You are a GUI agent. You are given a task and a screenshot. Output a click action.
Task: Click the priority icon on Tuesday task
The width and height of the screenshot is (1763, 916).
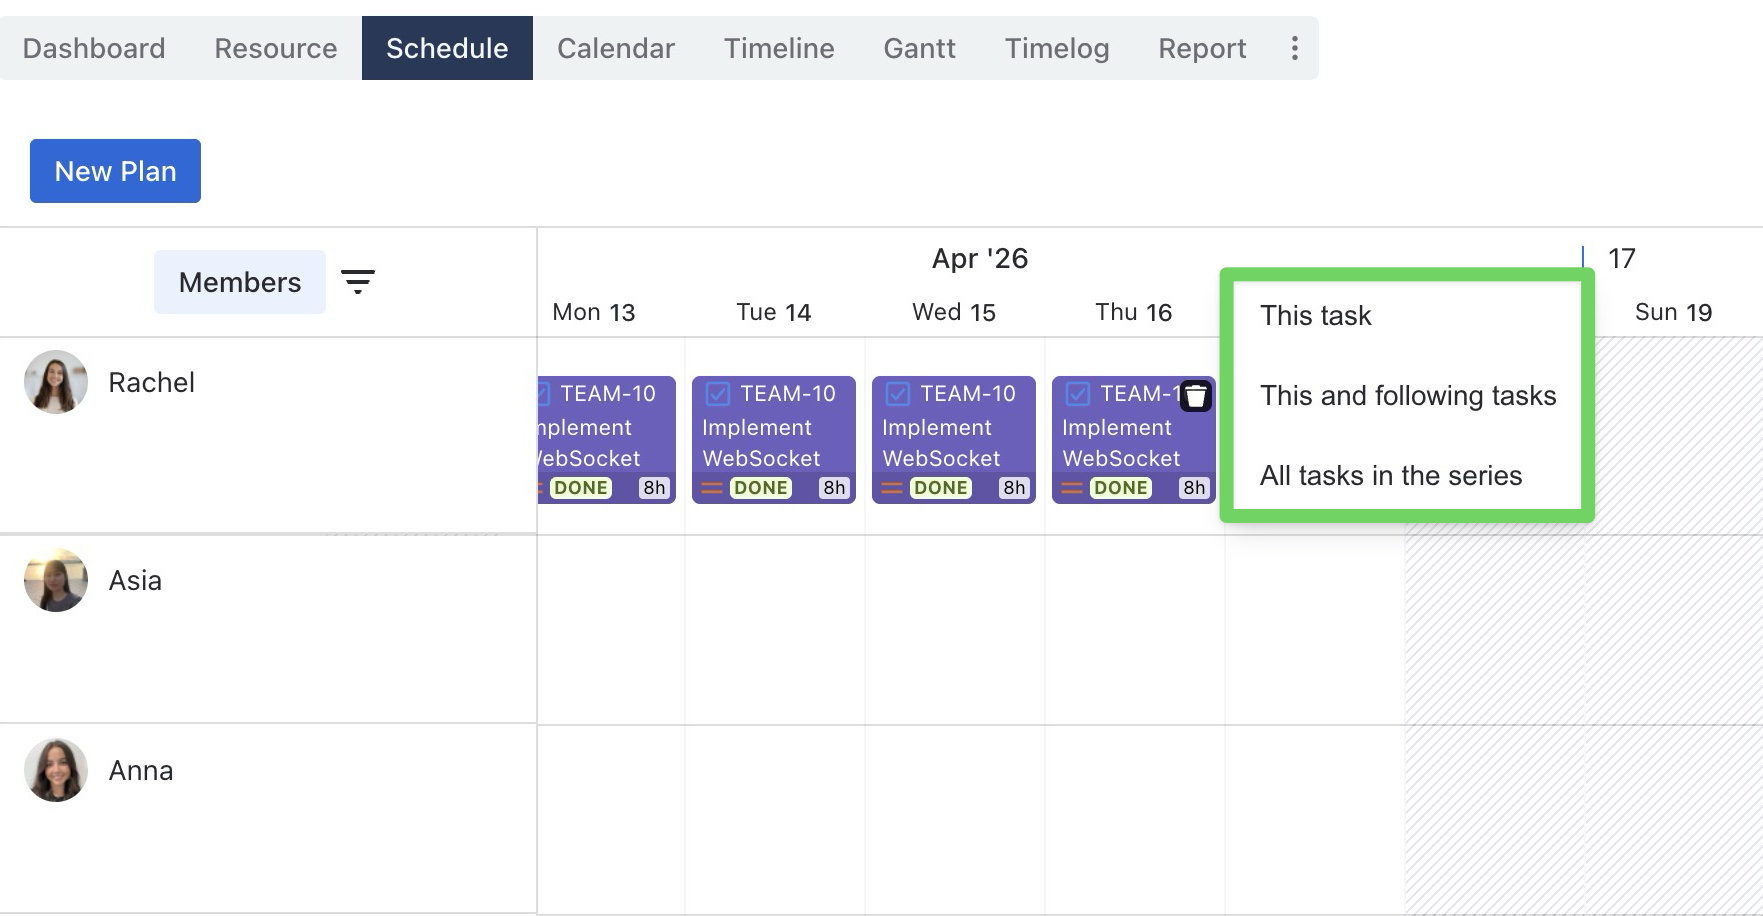point(712,488)
